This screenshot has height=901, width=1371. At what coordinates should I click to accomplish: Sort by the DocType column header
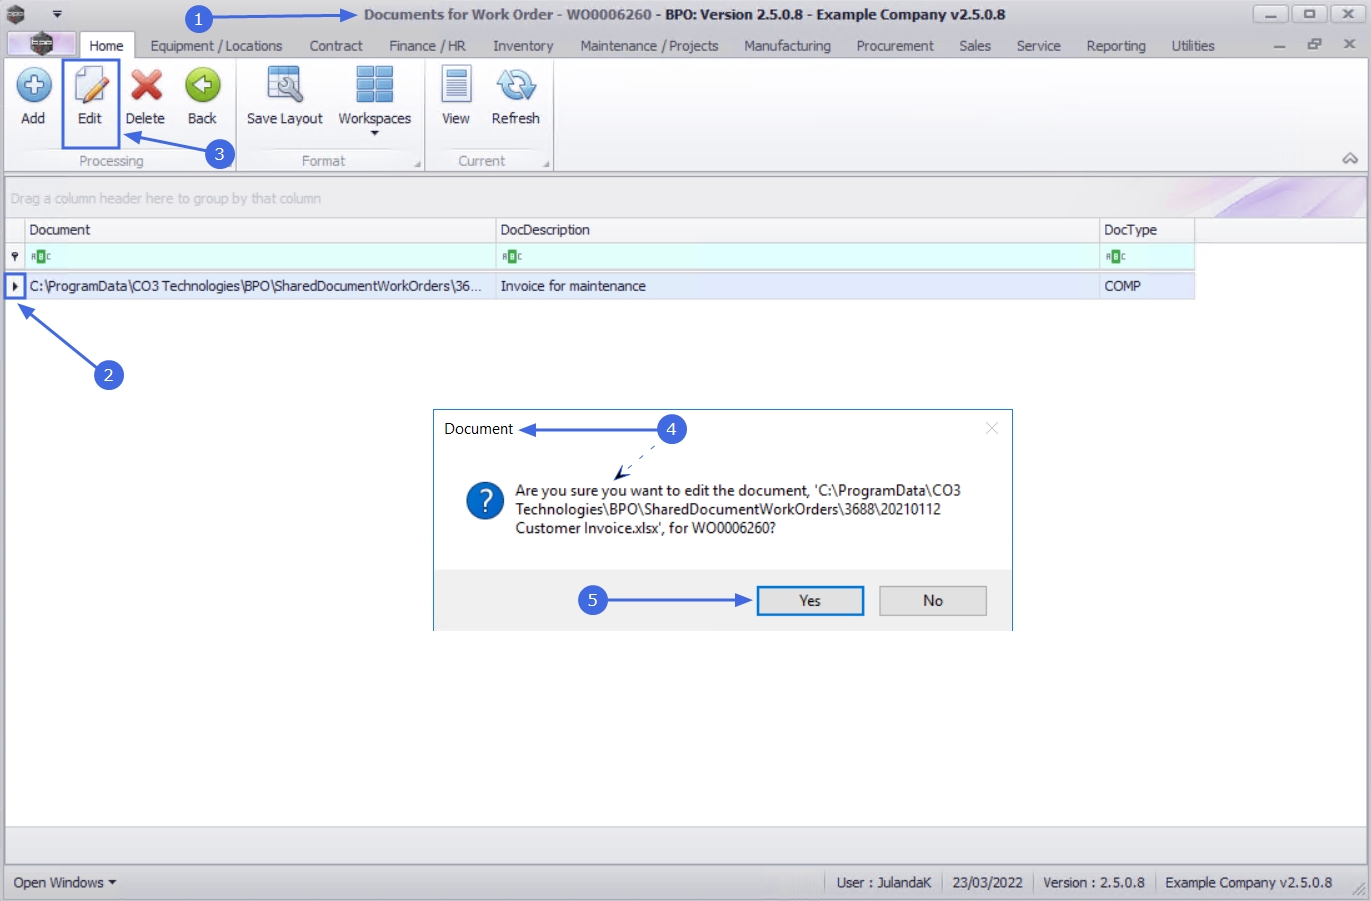point(1147,230)
